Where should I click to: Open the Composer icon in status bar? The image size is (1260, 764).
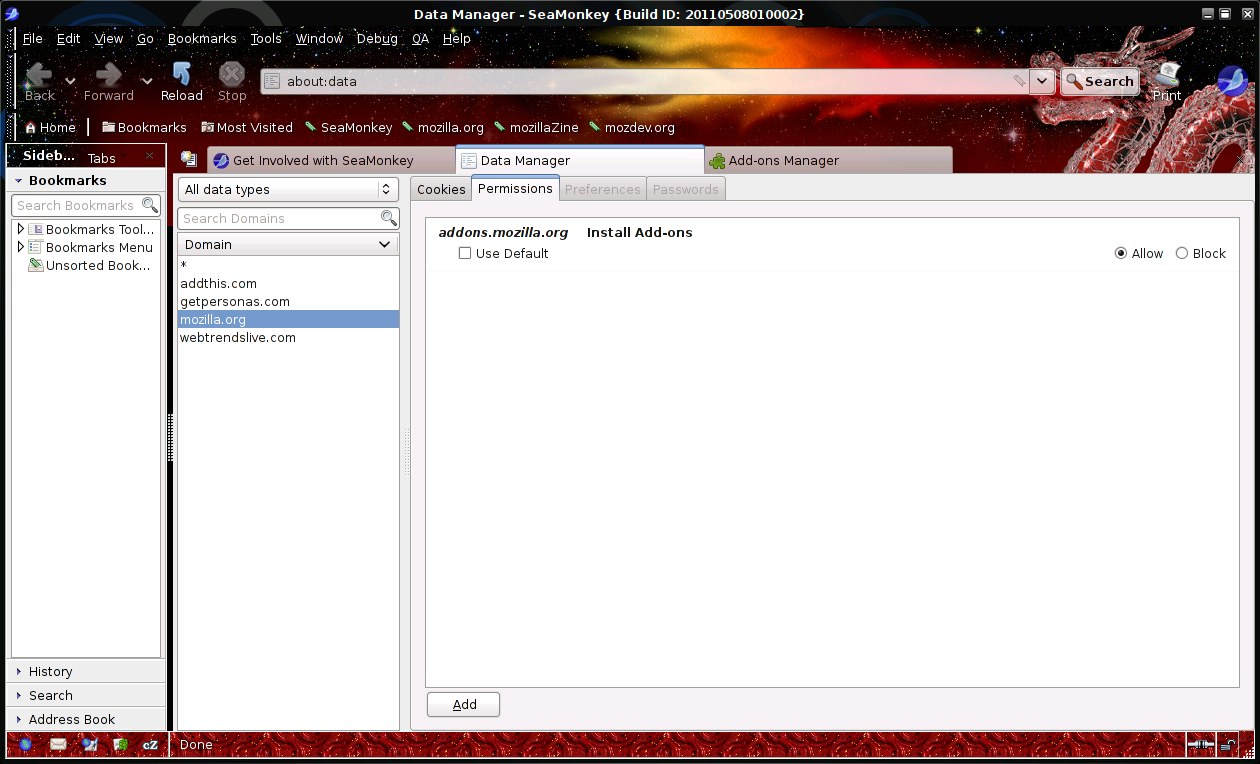pos(89,744)
